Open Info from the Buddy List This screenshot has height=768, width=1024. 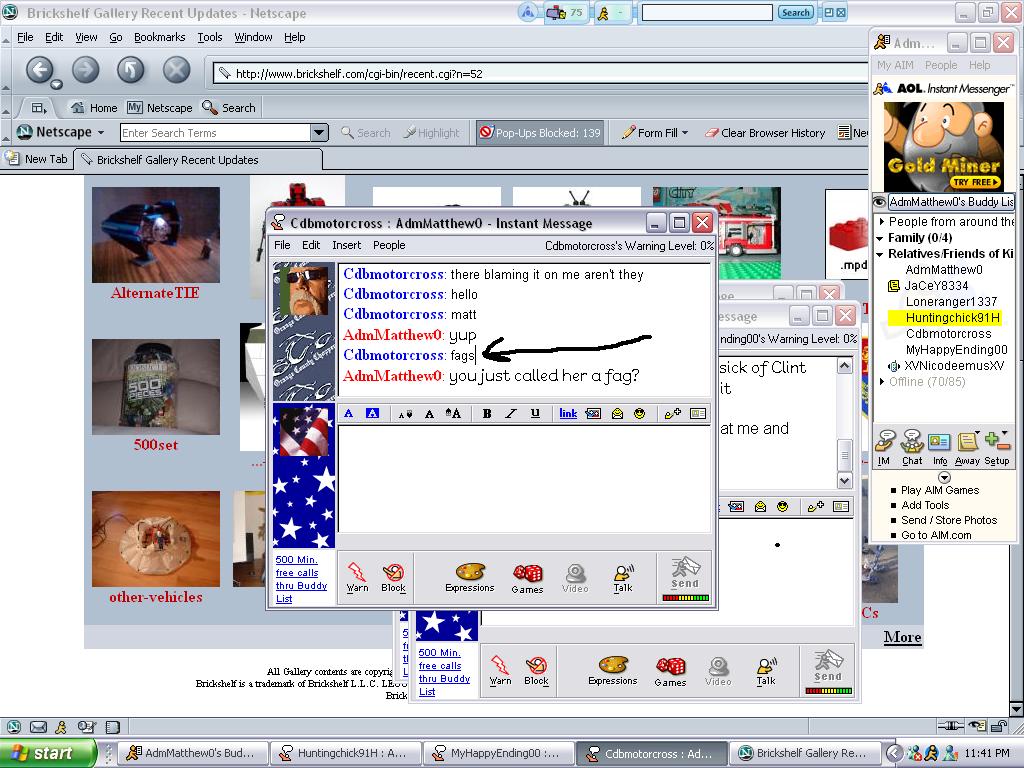pyautogui.click(x=940, y=447)
